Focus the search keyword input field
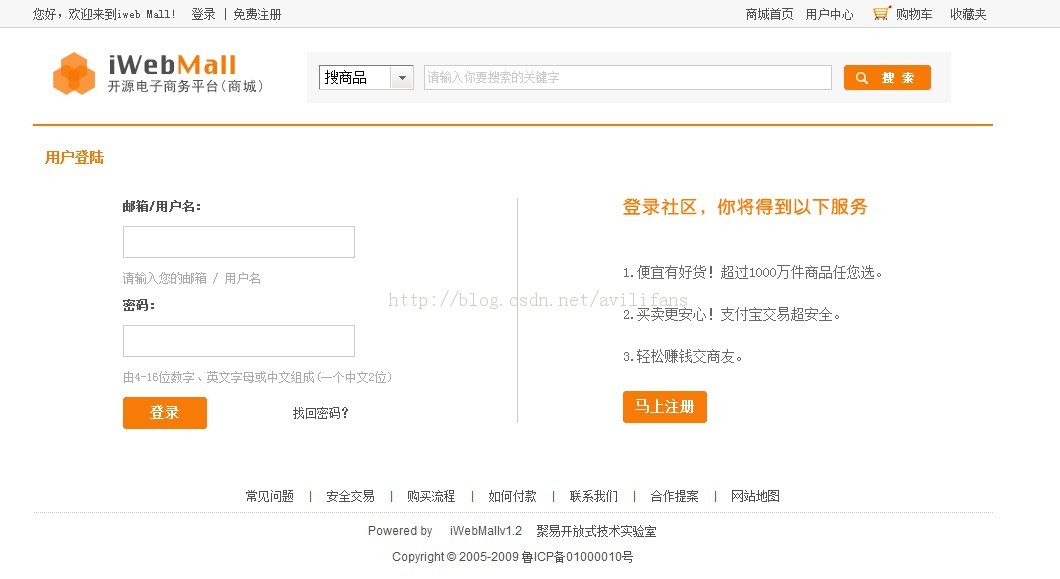 tap(627, 78)
